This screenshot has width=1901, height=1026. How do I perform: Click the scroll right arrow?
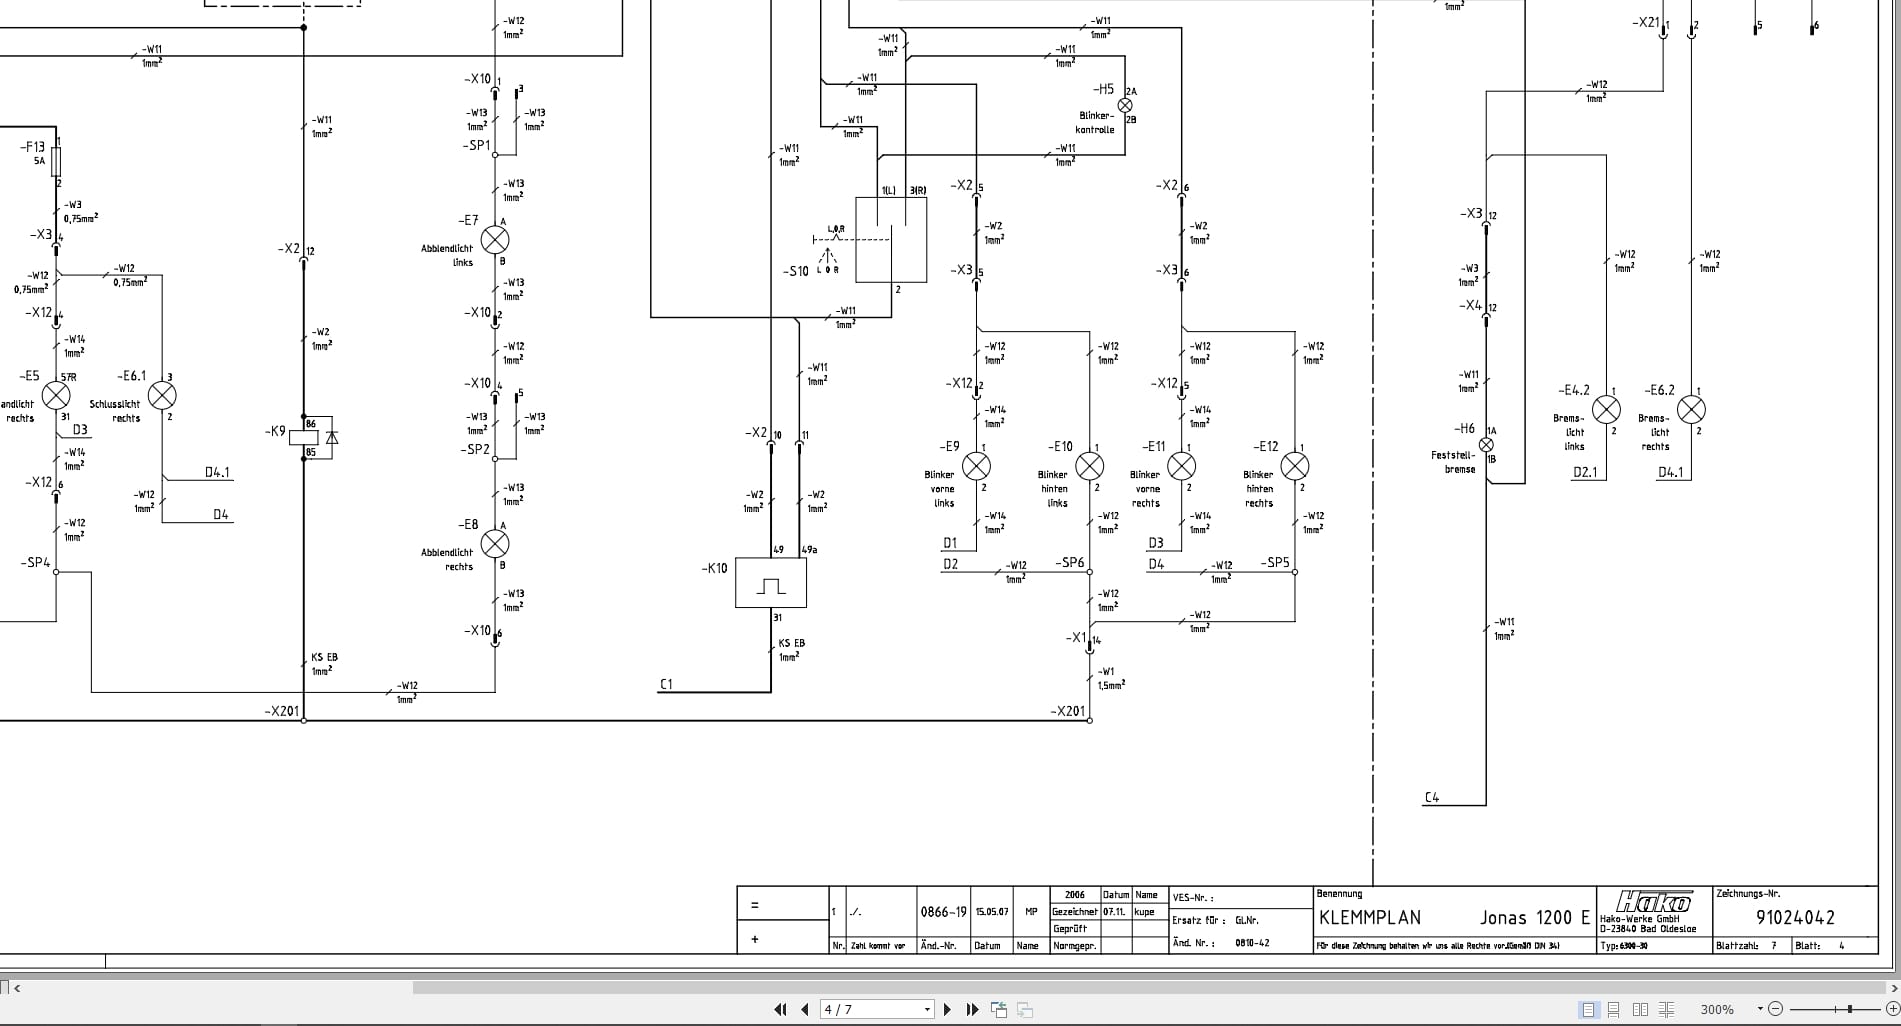pos(1893,988)
